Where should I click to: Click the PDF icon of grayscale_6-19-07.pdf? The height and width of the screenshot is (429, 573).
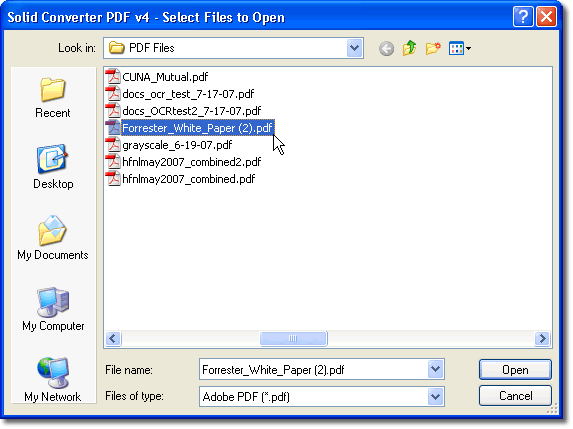113,145
